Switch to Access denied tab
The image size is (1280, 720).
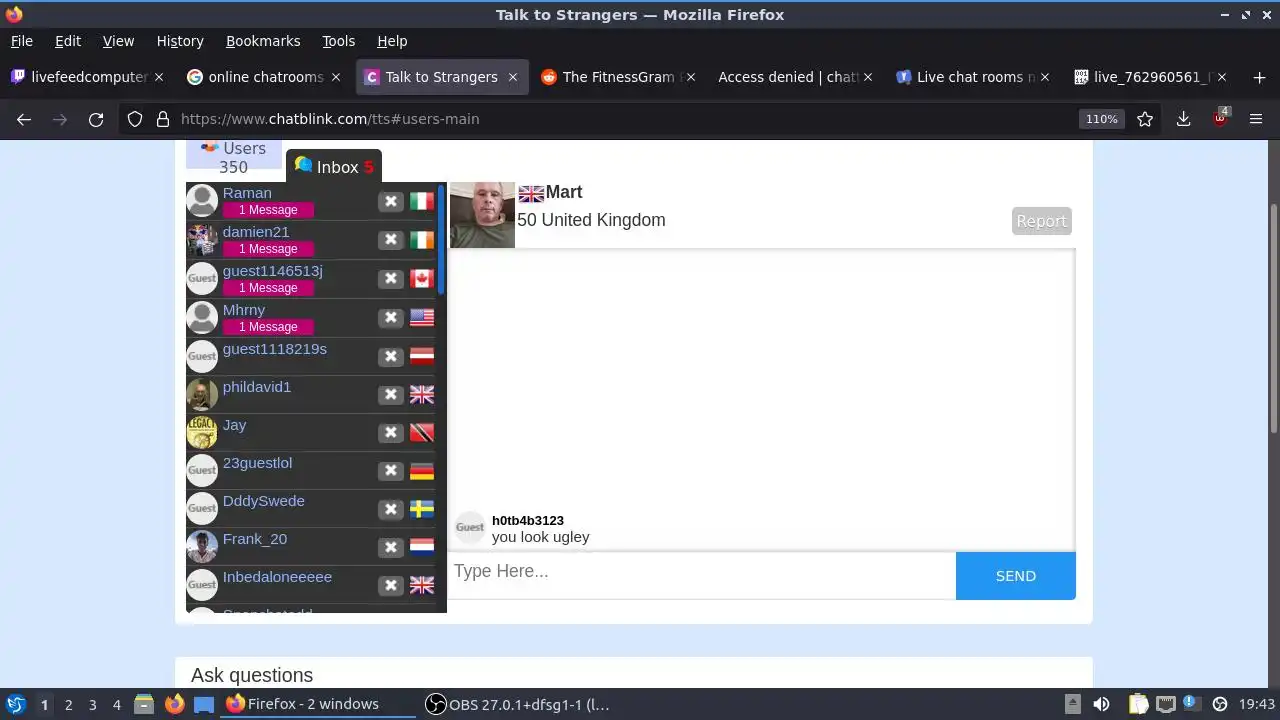click(x=795, y=77)
